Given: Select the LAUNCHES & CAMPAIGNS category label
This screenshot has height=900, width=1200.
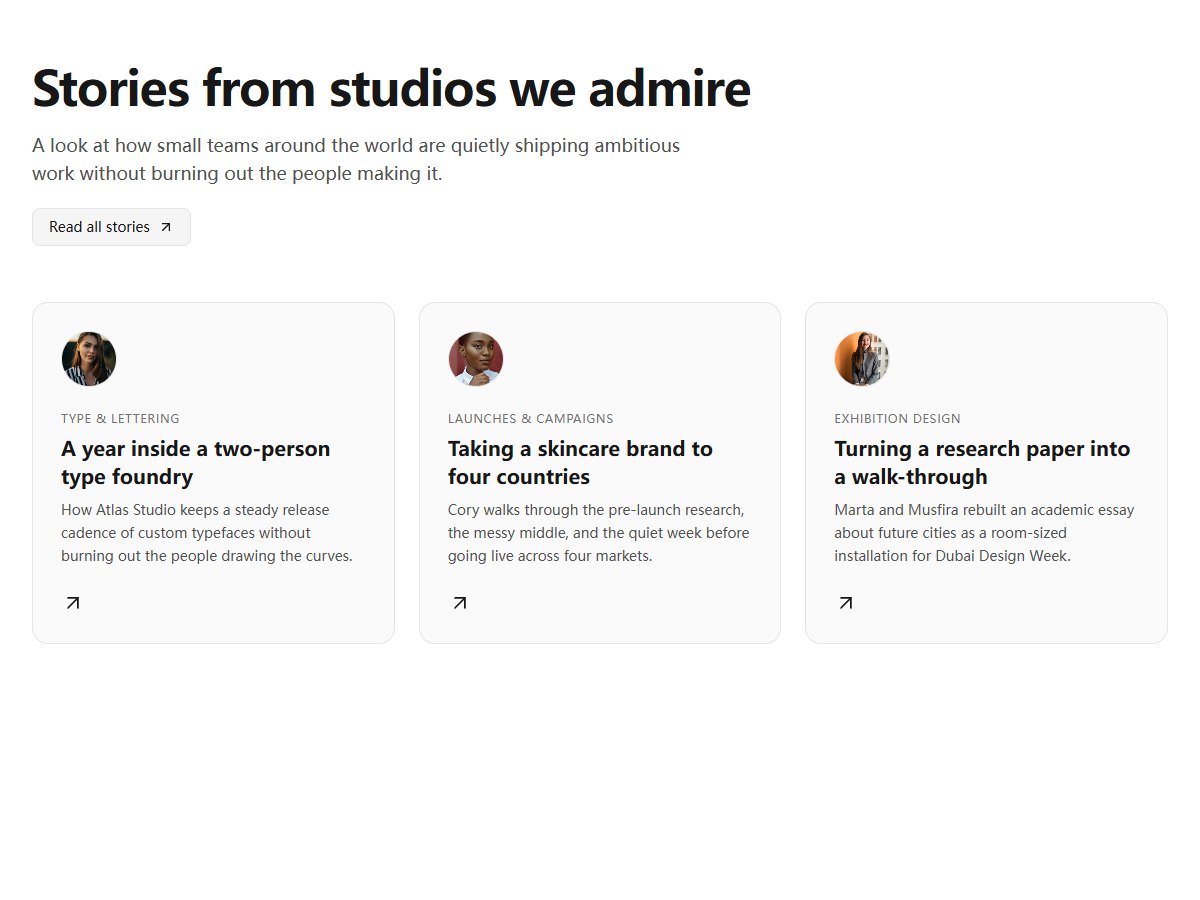Looking at the screenshot, I should (x=531, y=419).
